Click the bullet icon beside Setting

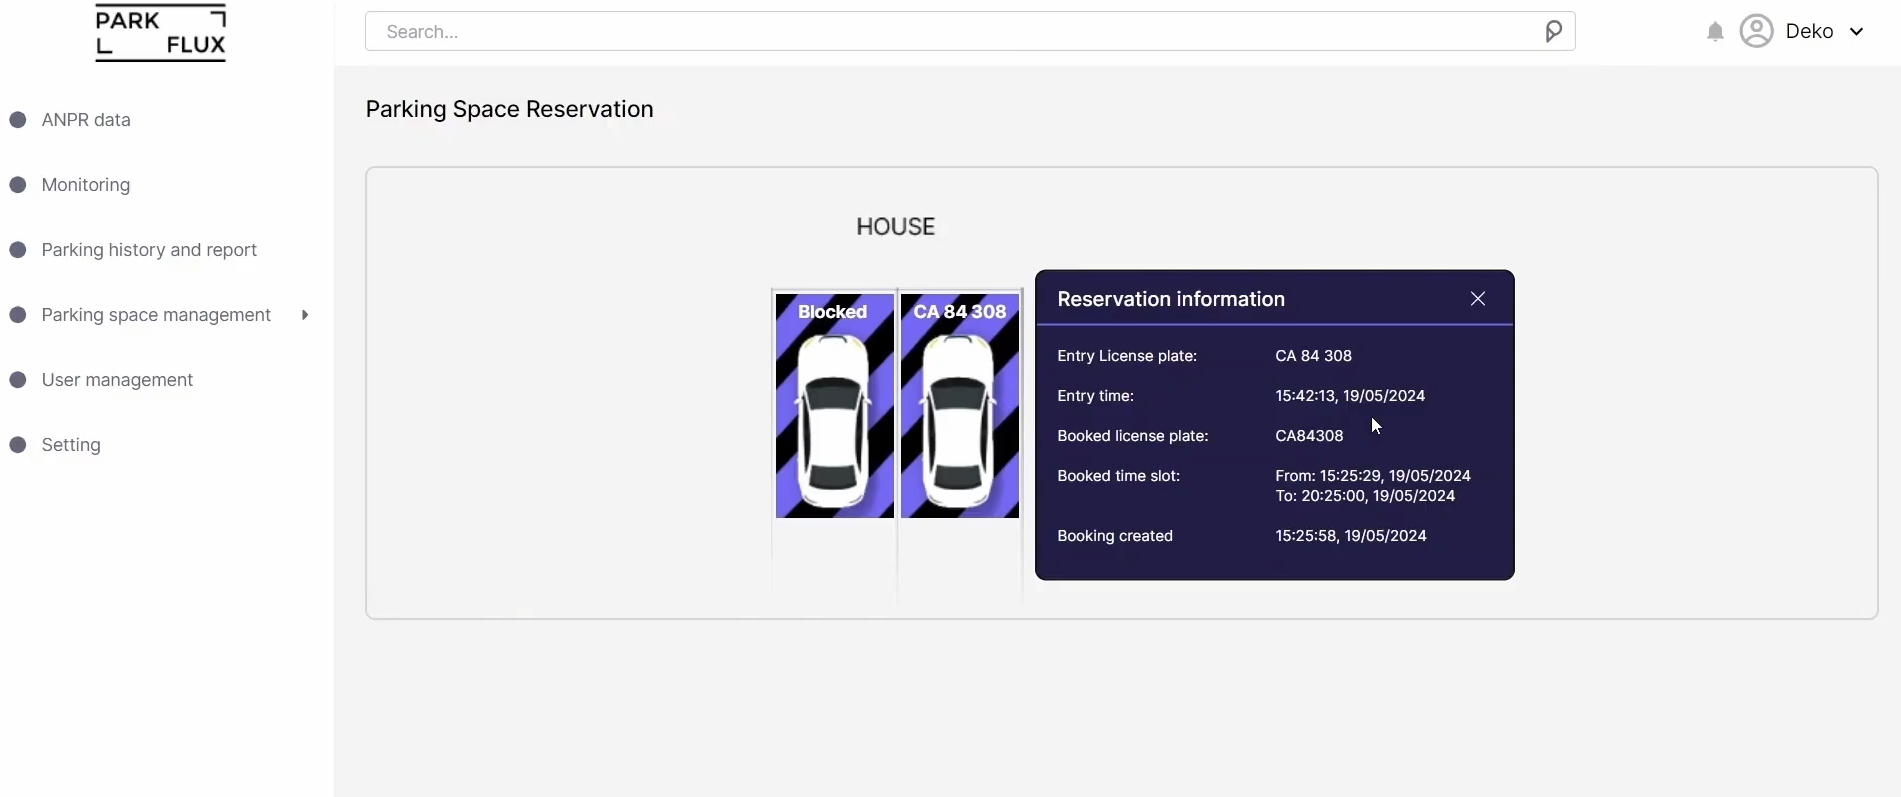point(18,445)
